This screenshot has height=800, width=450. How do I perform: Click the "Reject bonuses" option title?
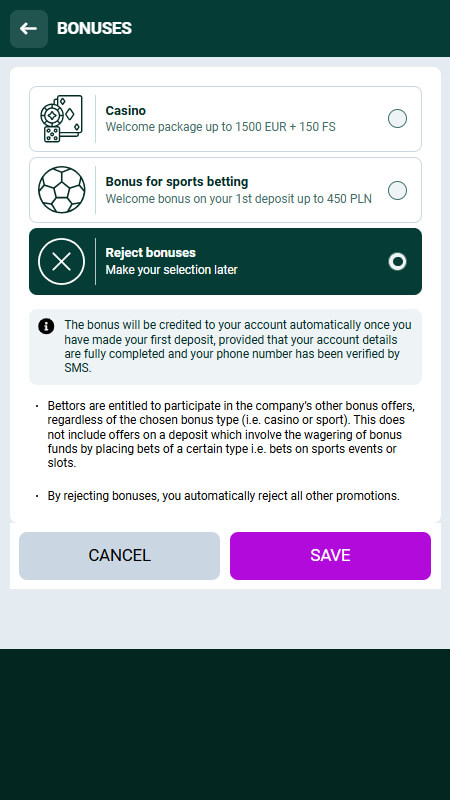click(x=151, y=253)
